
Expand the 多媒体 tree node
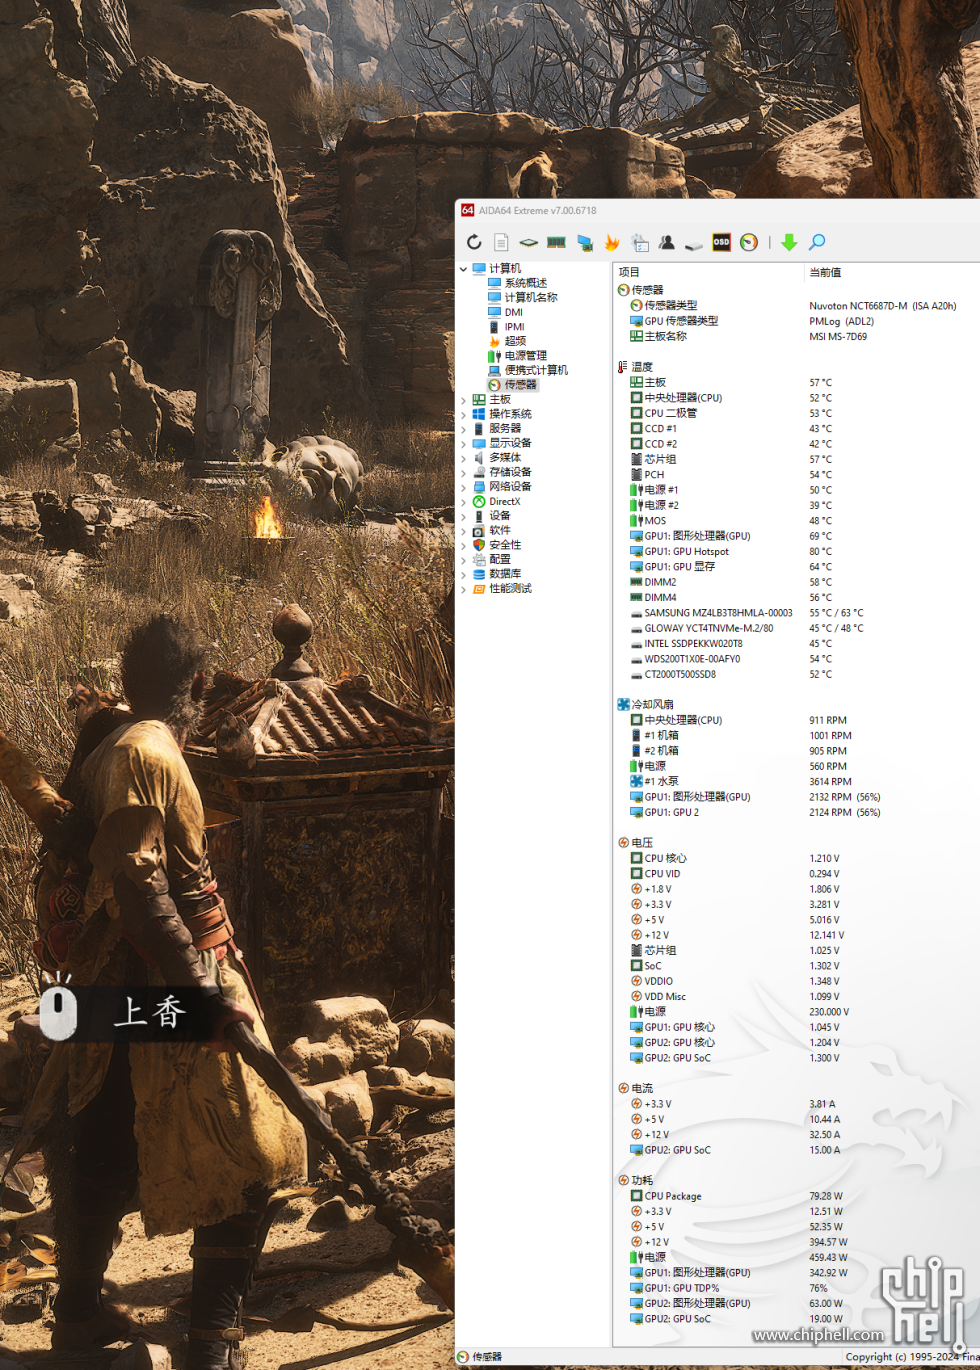point(463,458)
